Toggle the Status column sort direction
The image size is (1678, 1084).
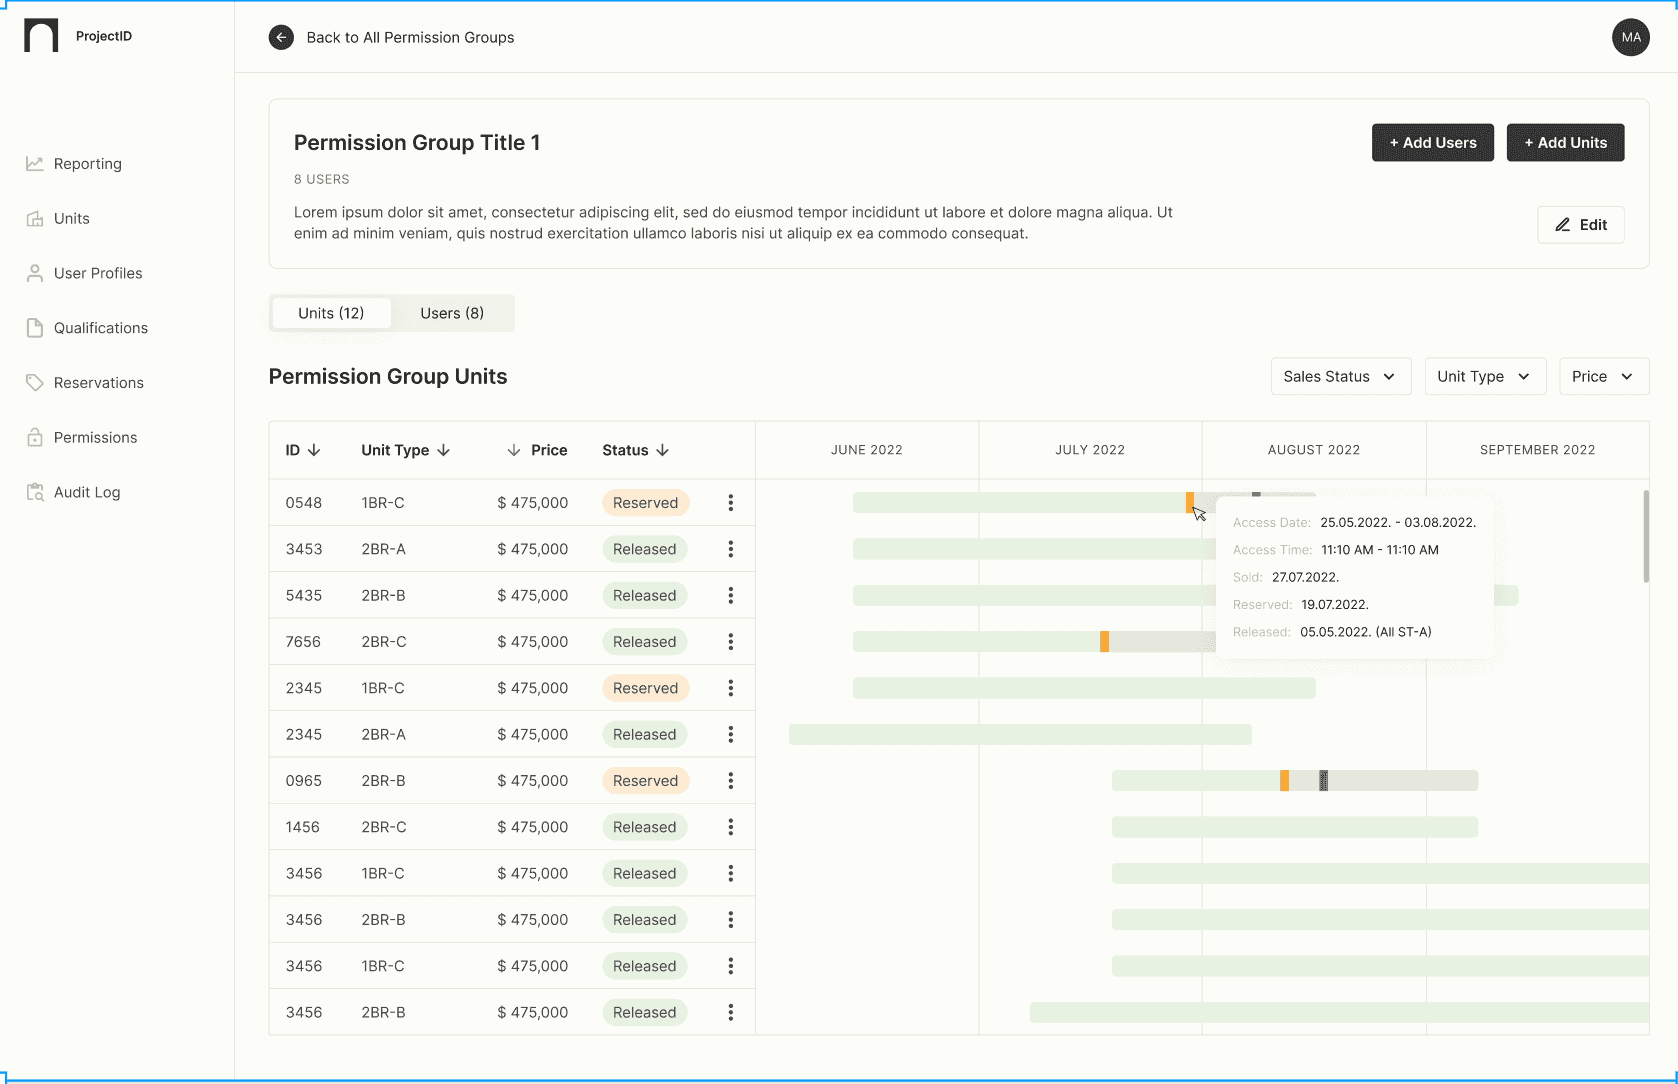(664, 450)
